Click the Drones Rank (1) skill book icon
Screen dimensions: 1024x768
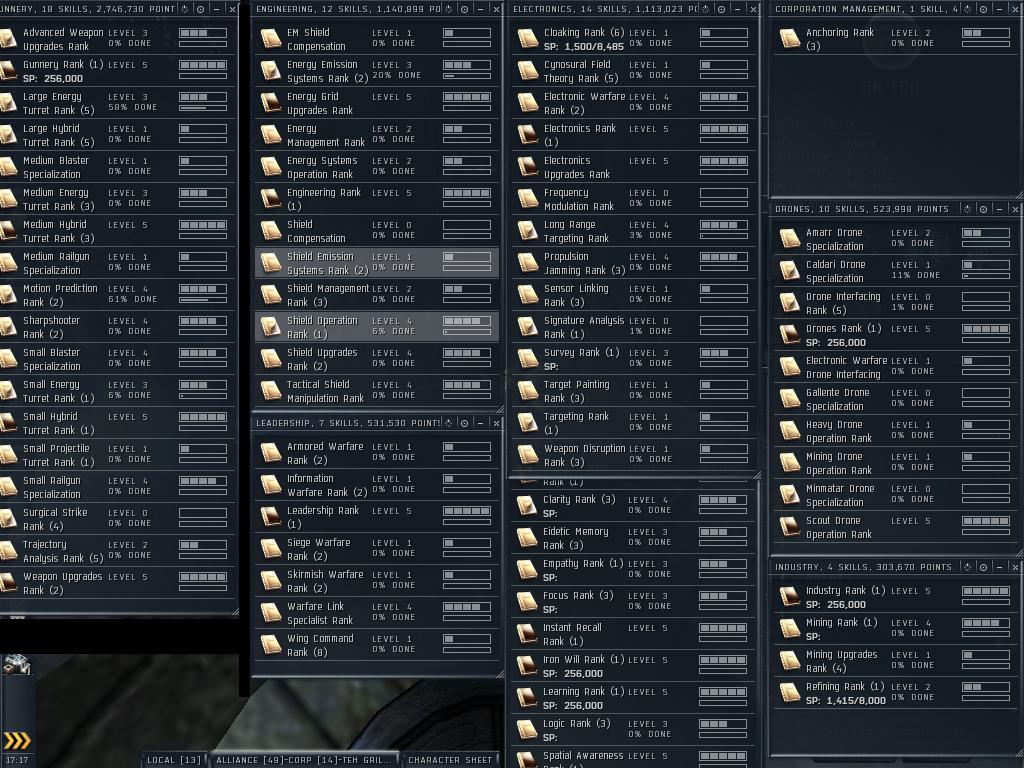790,334
